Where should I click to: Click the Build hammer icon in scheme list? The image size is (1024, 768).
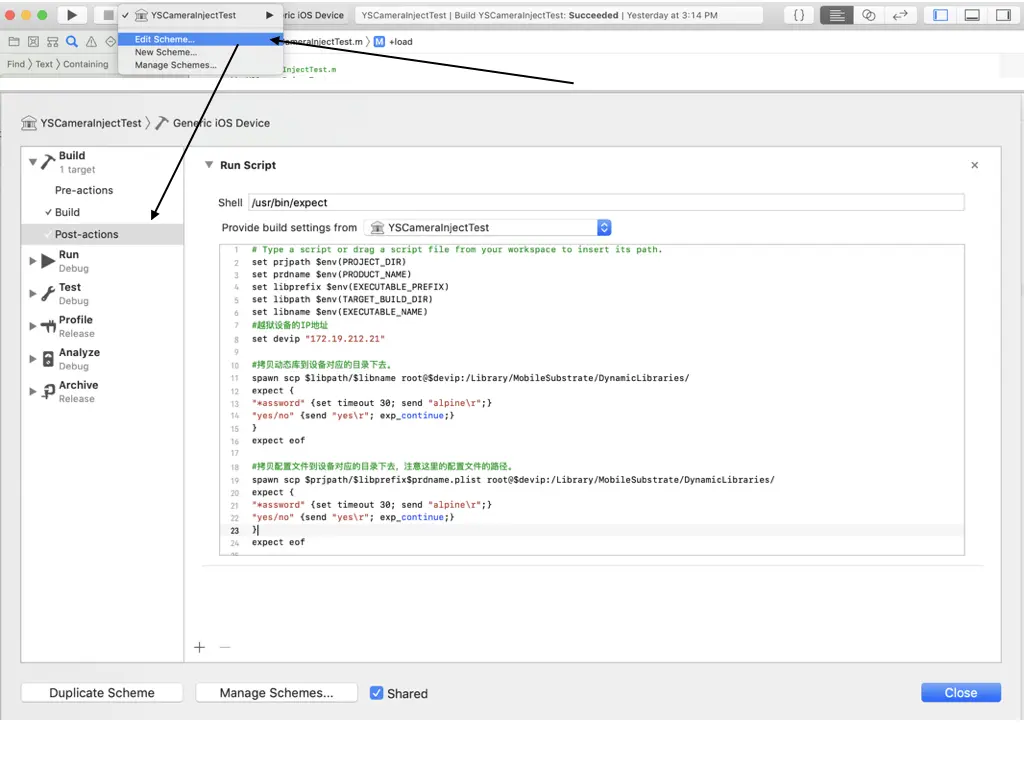[x=48, y=161]
